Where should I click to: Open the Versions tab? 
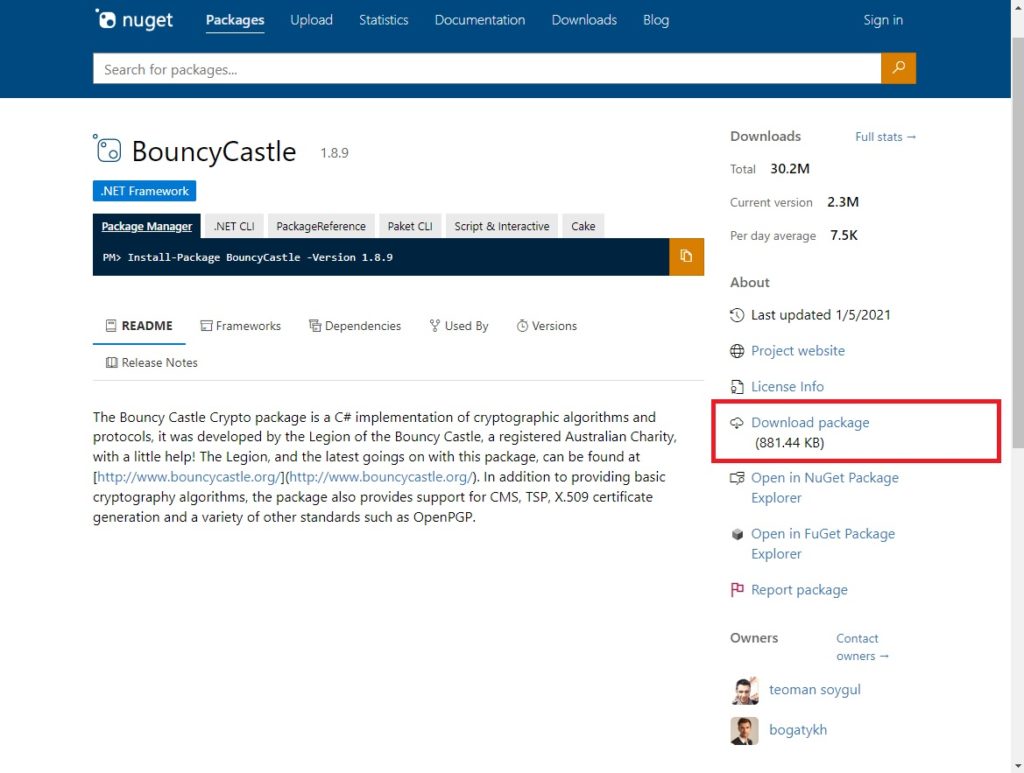click(x=547, y=326)
